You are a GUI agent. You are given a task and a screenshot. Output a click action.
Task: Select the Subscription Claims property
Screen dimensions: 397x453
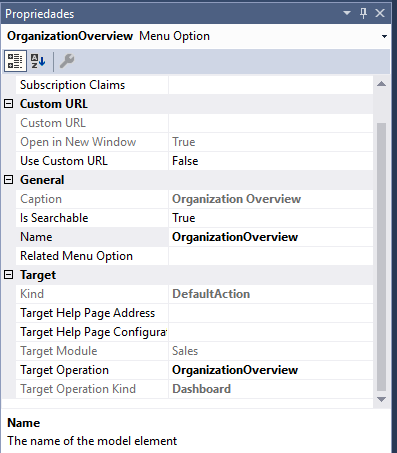92,85
